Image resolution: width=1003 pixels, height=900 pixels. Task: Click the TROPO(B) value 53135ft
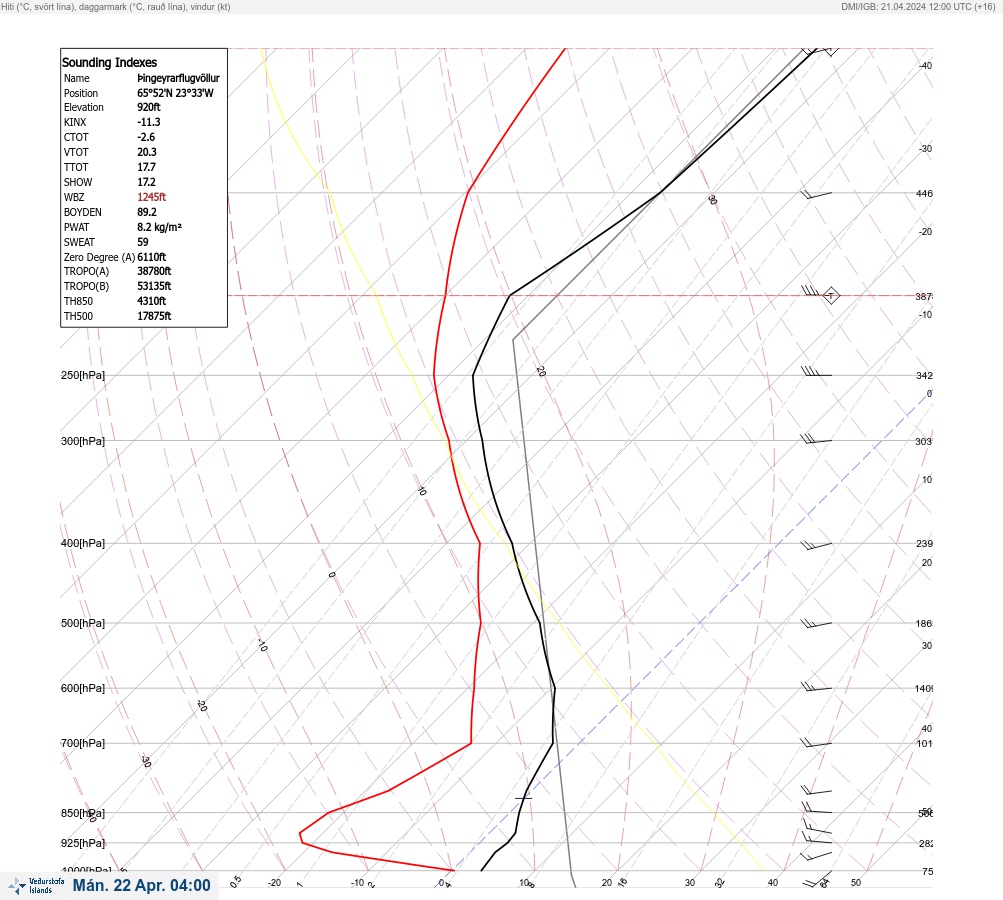tap(154, 286)
